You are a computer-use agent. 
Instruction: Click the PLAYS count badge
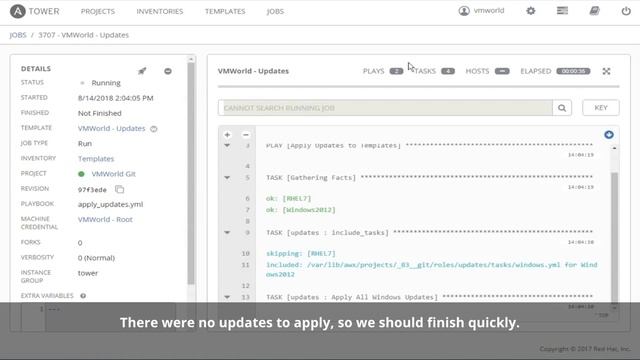coord(396,71)
